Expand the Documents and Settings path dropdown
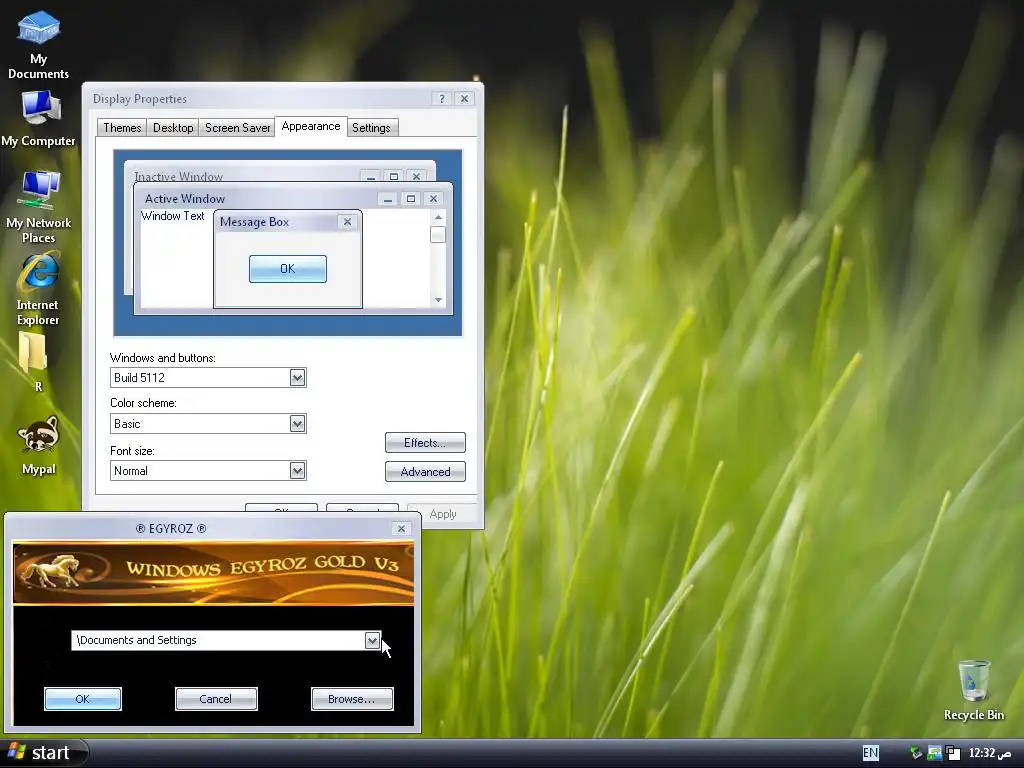This screenshot has height=768, width=1024. click(x=372, y=640)
